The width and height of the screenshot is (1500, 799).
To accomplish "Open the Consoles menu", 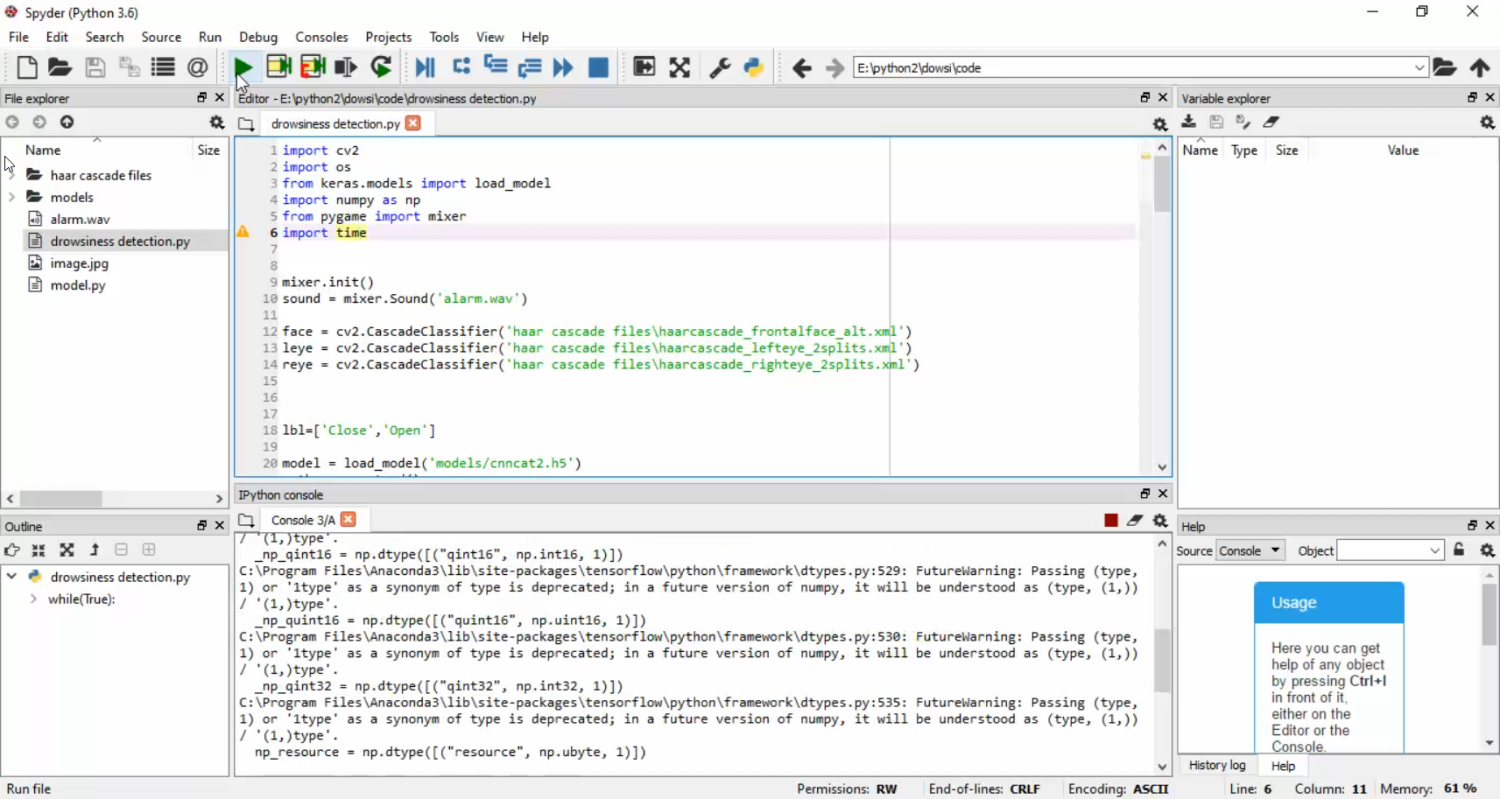I will (321, 37).
